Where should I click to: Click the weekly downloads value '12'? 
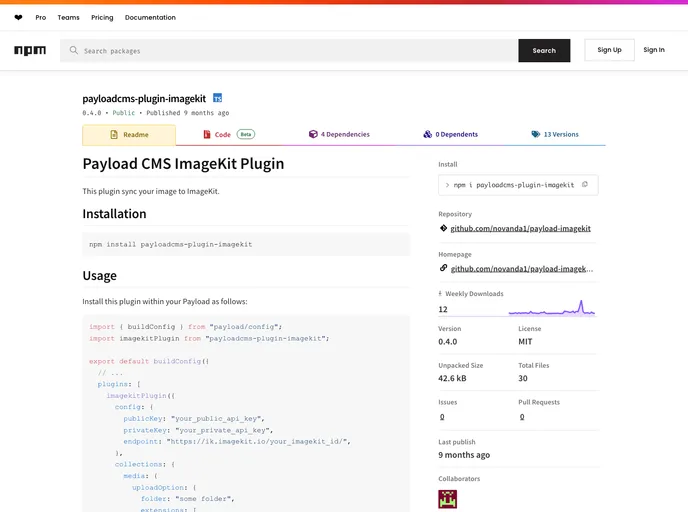pyautogui.click(x=443, y=309)
